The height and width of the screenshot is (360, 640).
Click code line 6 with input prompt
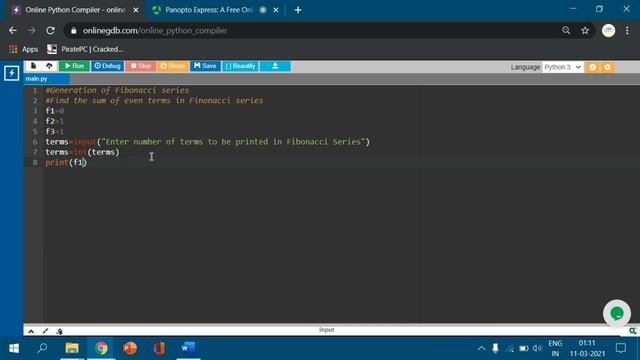click(x=207, y=142)
